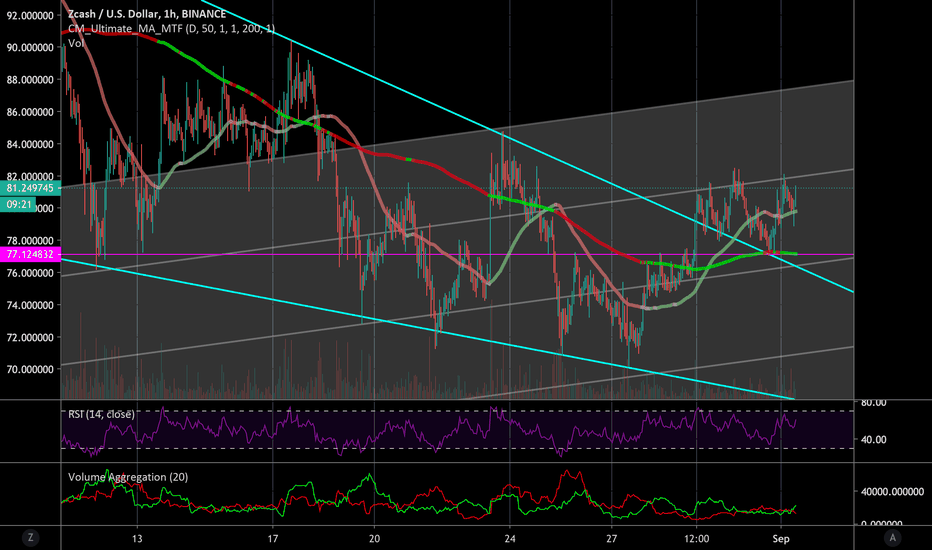Click the 72.000000 price axis label

pyautogui.click(x=30, y=337)
